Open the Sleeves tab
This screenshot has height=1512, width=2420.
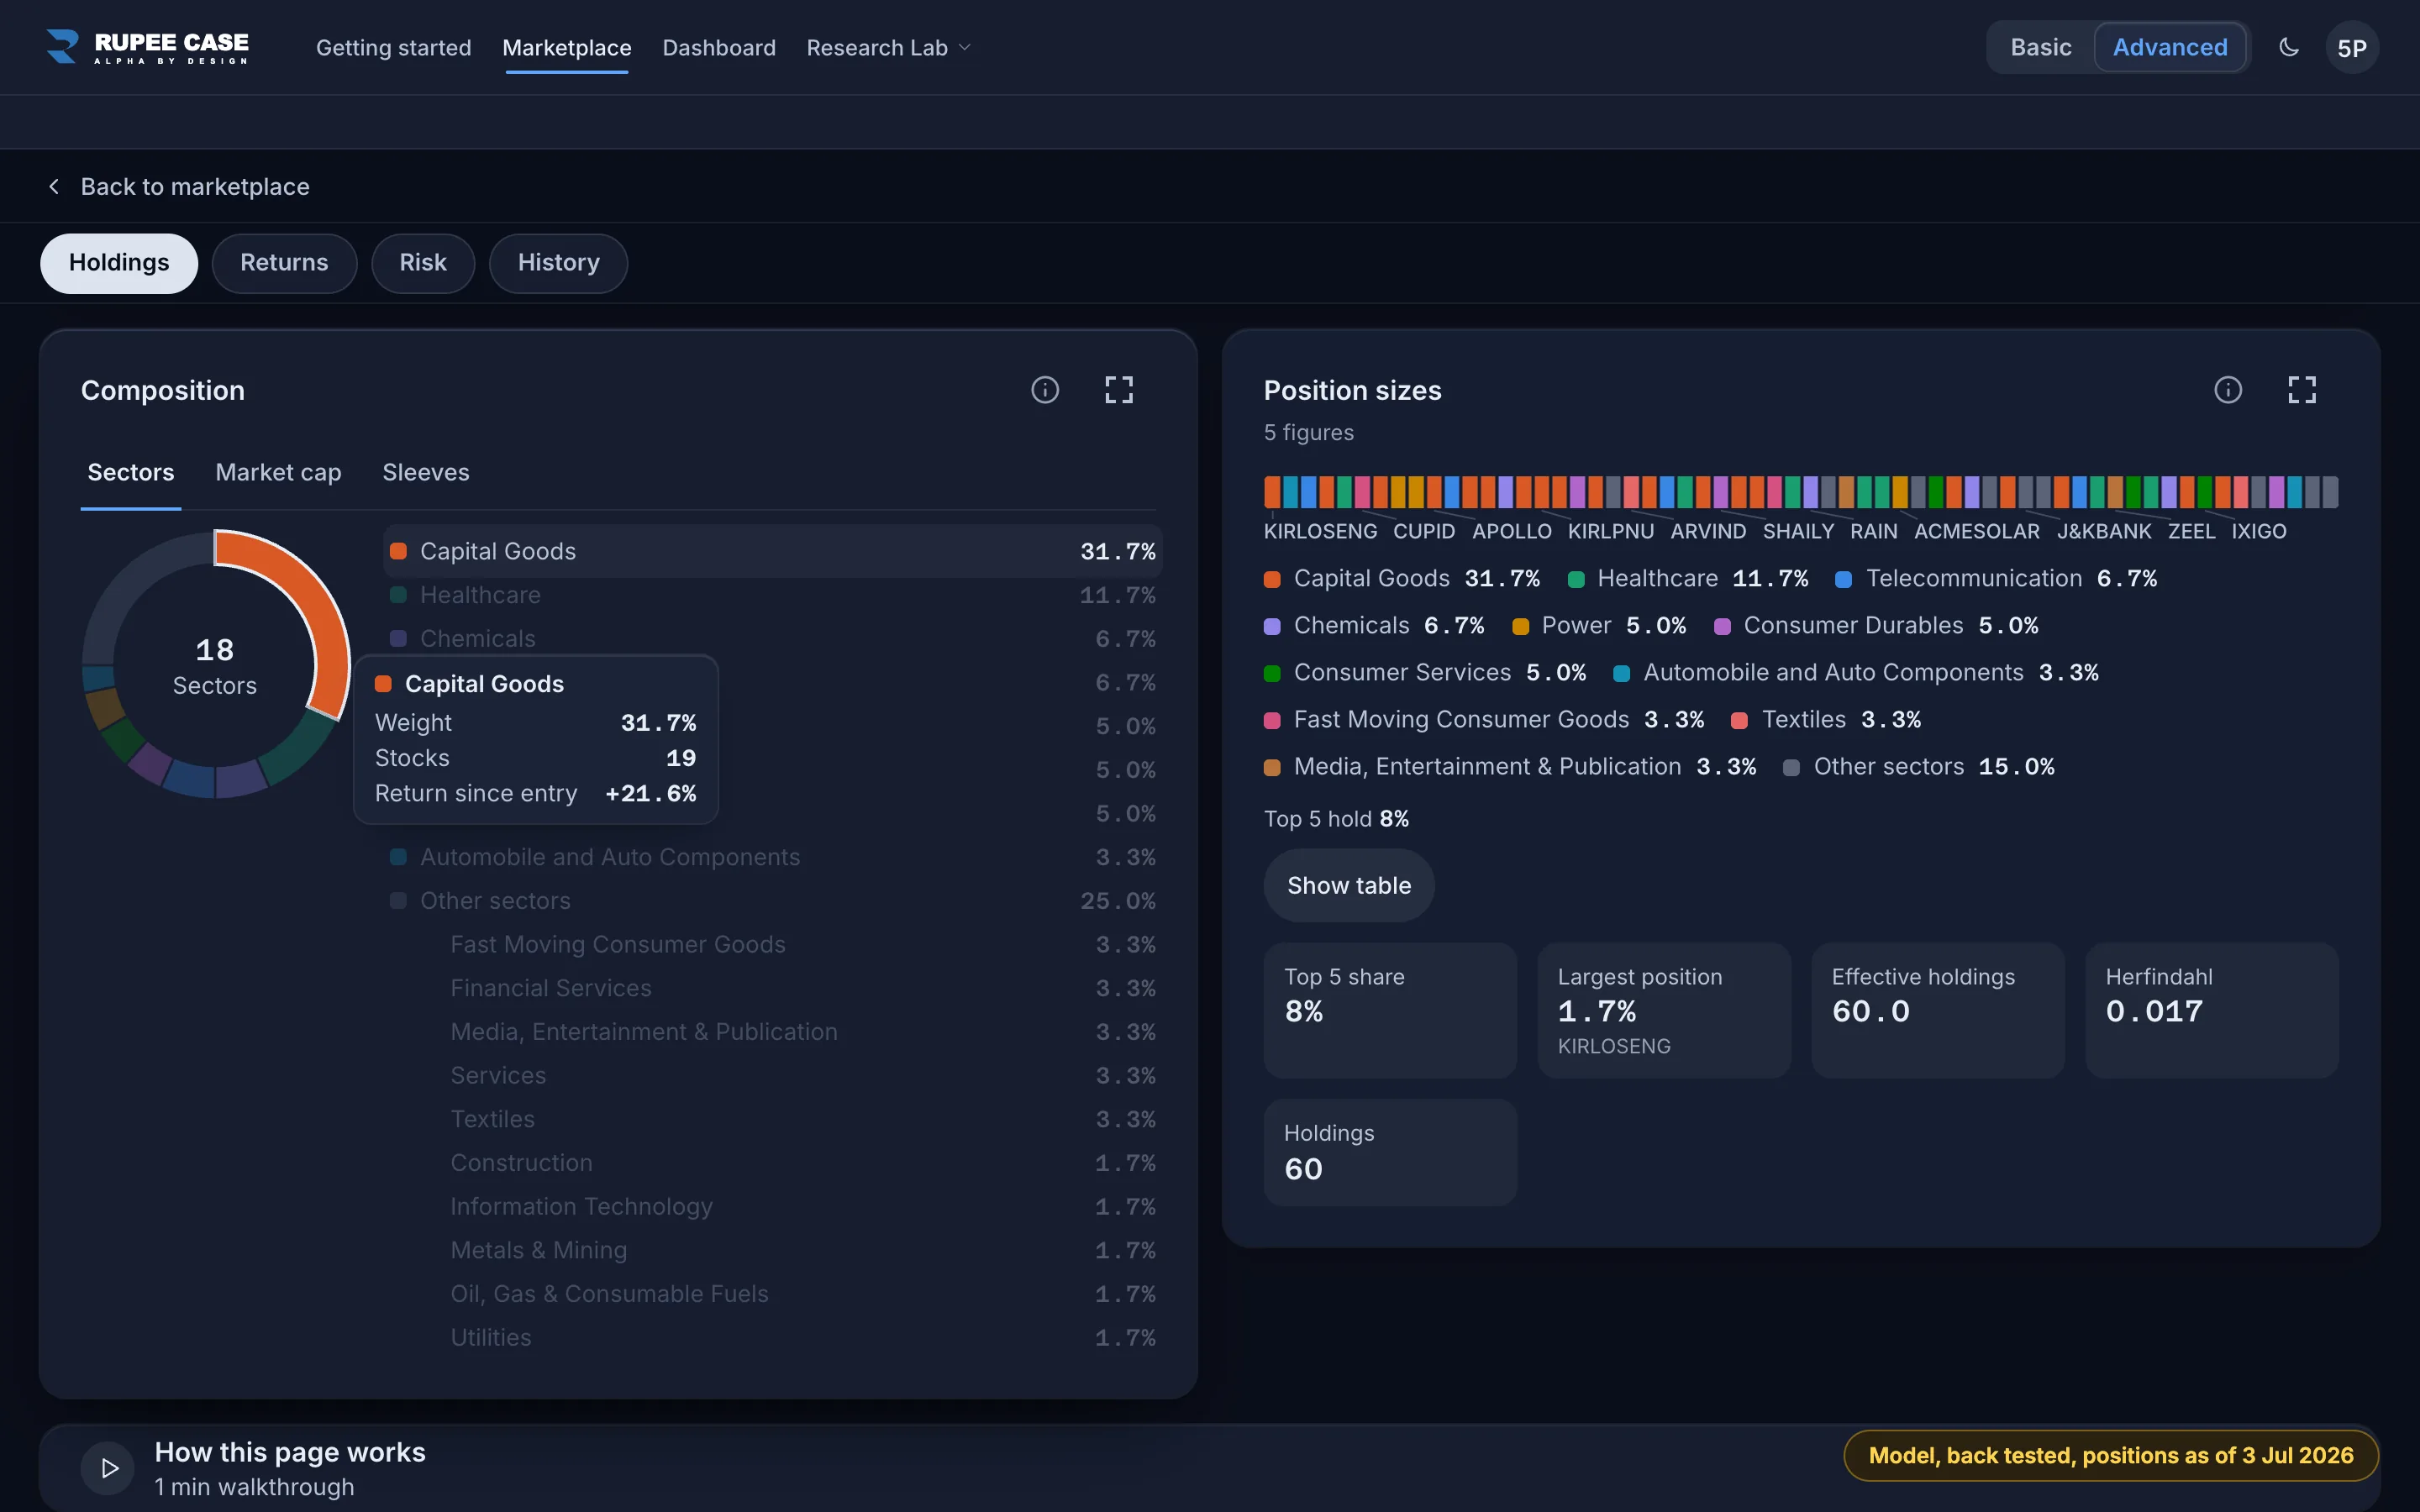click(426, 473)
